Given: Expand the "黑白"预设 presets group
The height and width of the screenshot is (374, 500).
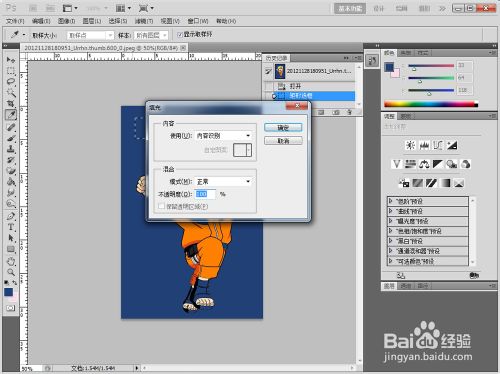Looking at the screenshot, I should (x=391, y=241).
